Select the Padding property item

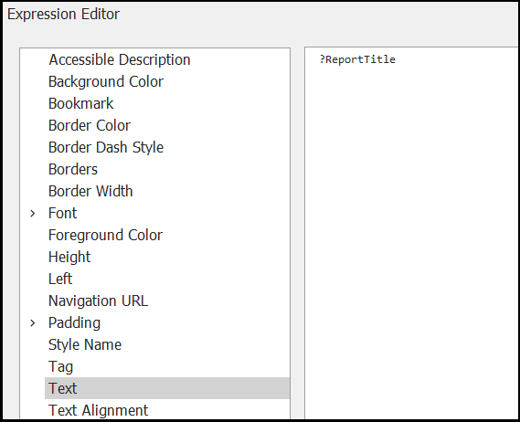pos(74,323)
